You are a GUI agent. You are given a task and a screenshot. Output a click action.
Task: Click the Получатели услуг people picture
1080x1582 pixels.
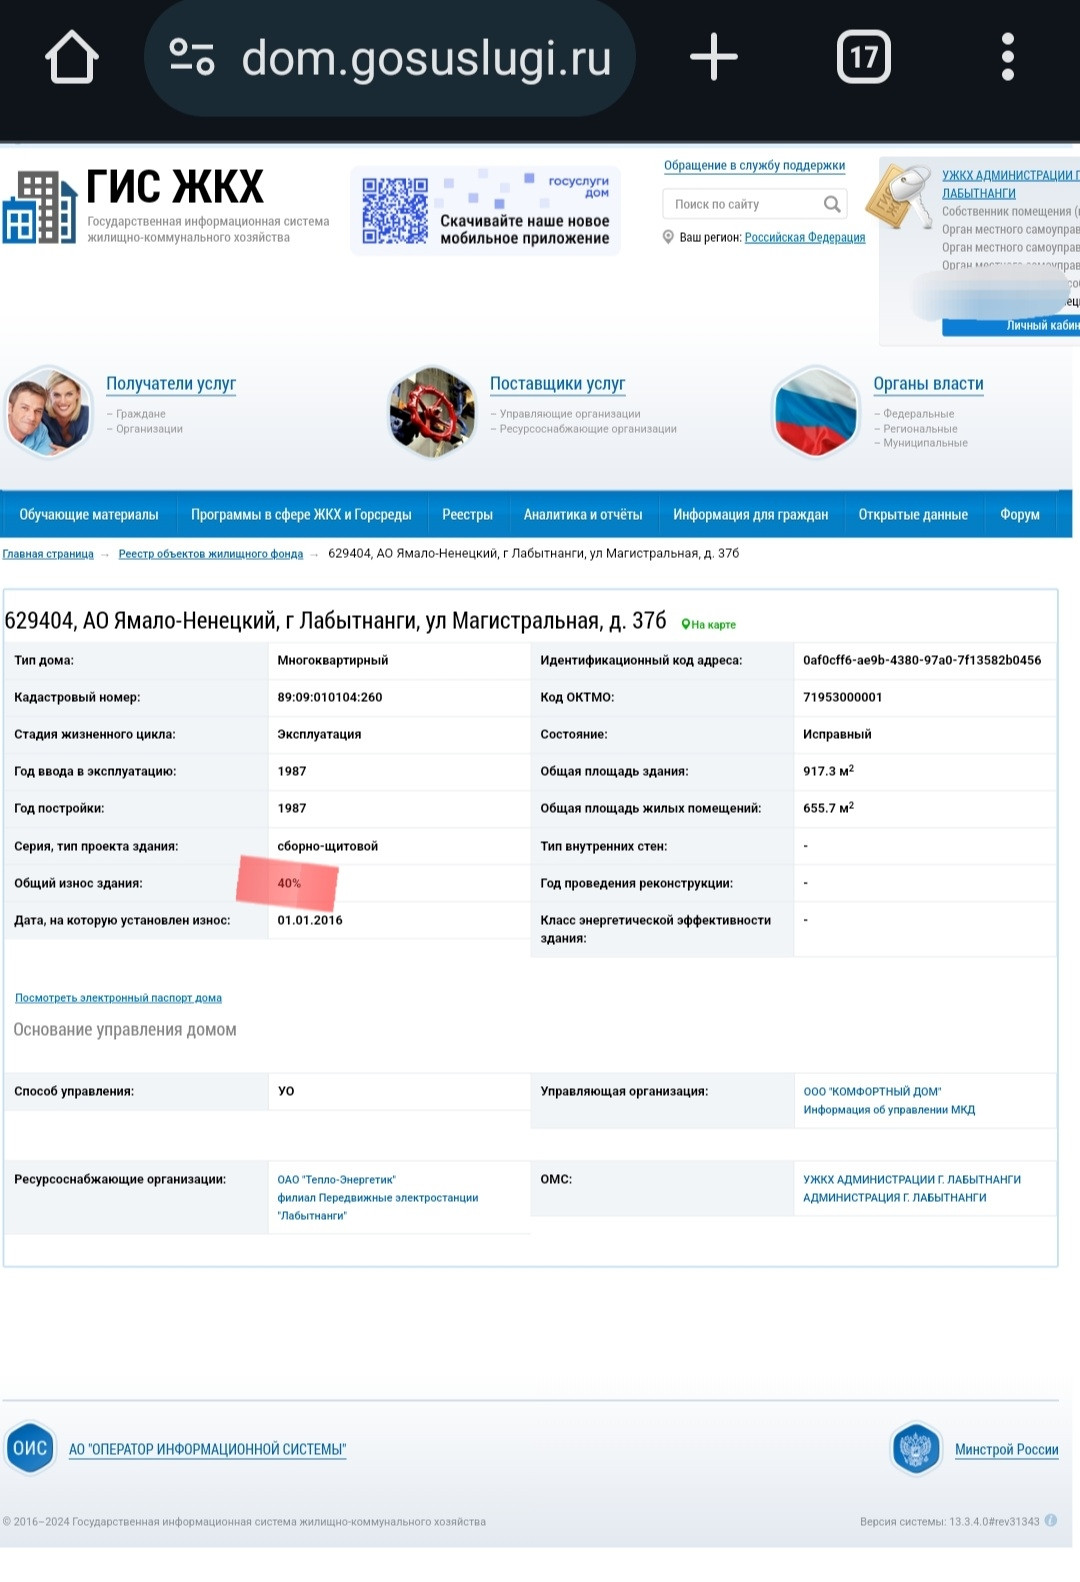click(49, 412)
